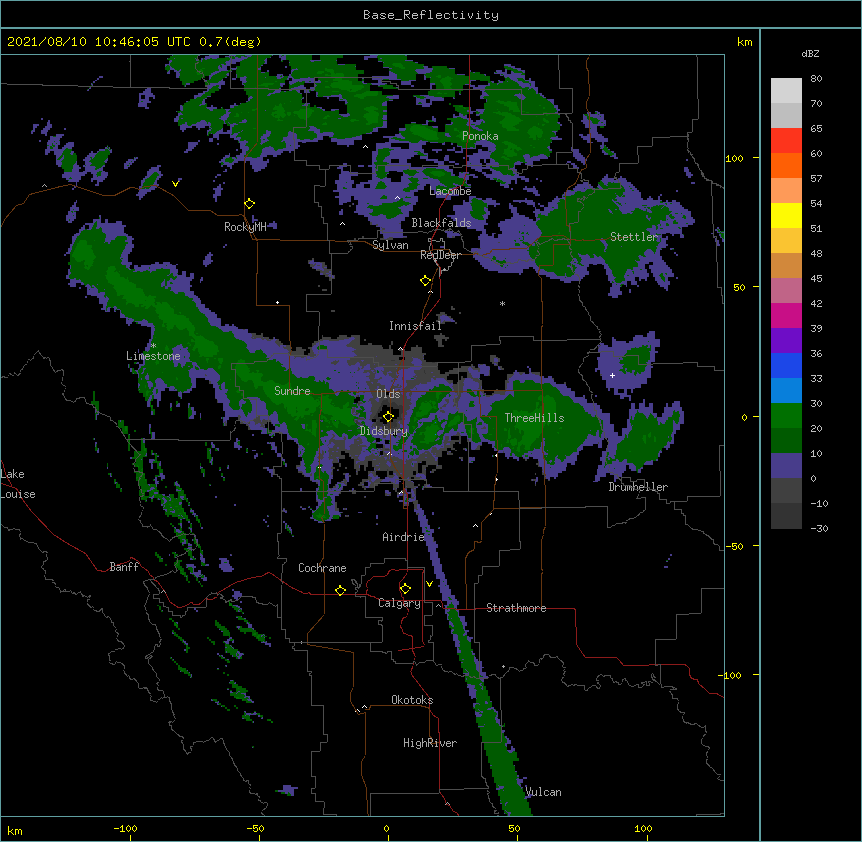
Task: Click the Base_Reflectivity title text
Action: point(431,15)
